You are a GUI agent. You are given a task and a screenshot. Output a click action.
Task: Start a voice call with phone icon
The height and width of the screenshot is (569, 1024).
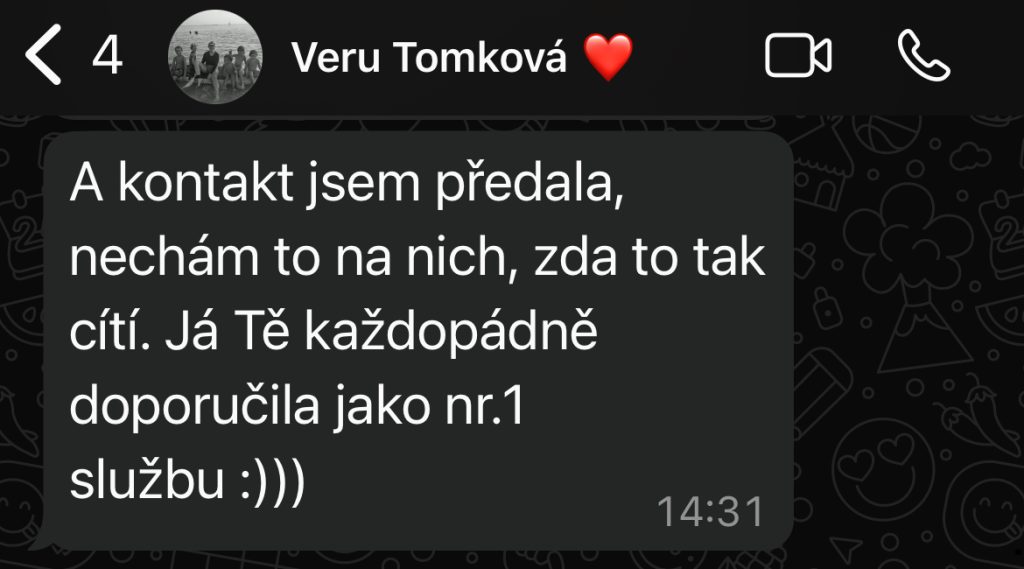[924, 56]
